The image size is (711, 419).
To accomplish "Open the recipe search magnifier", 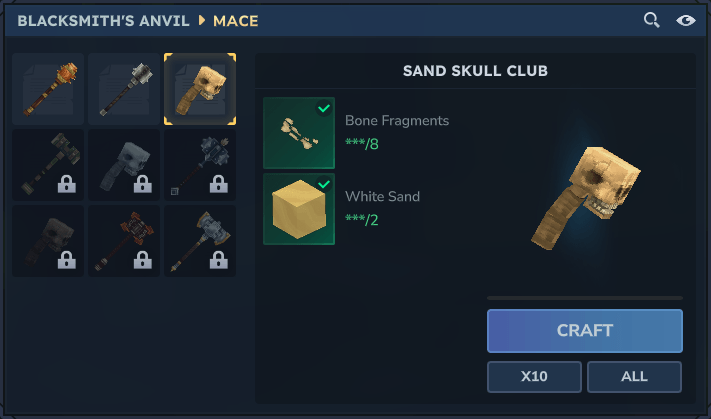I will [652, 20].
